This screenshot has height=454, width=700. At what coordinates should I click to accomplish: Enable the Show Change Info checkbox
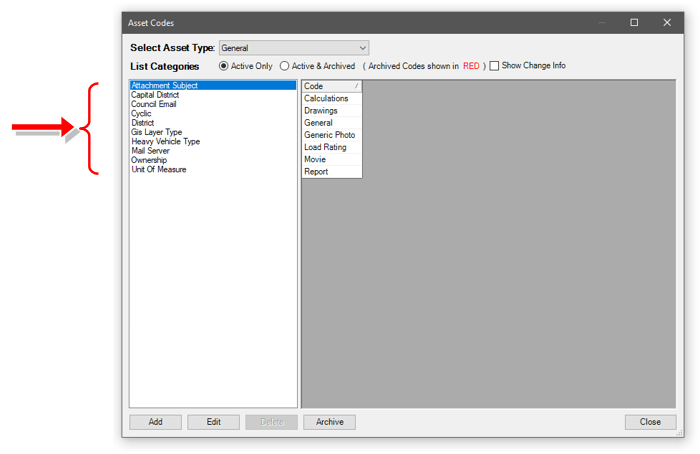(x=494, y=66)
